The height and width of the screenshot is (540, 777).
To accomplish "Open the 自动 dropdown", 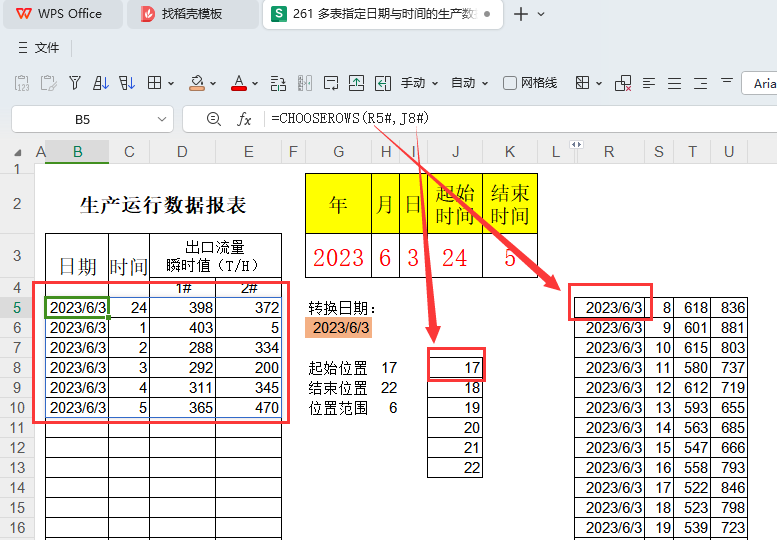I will (469, 83).
